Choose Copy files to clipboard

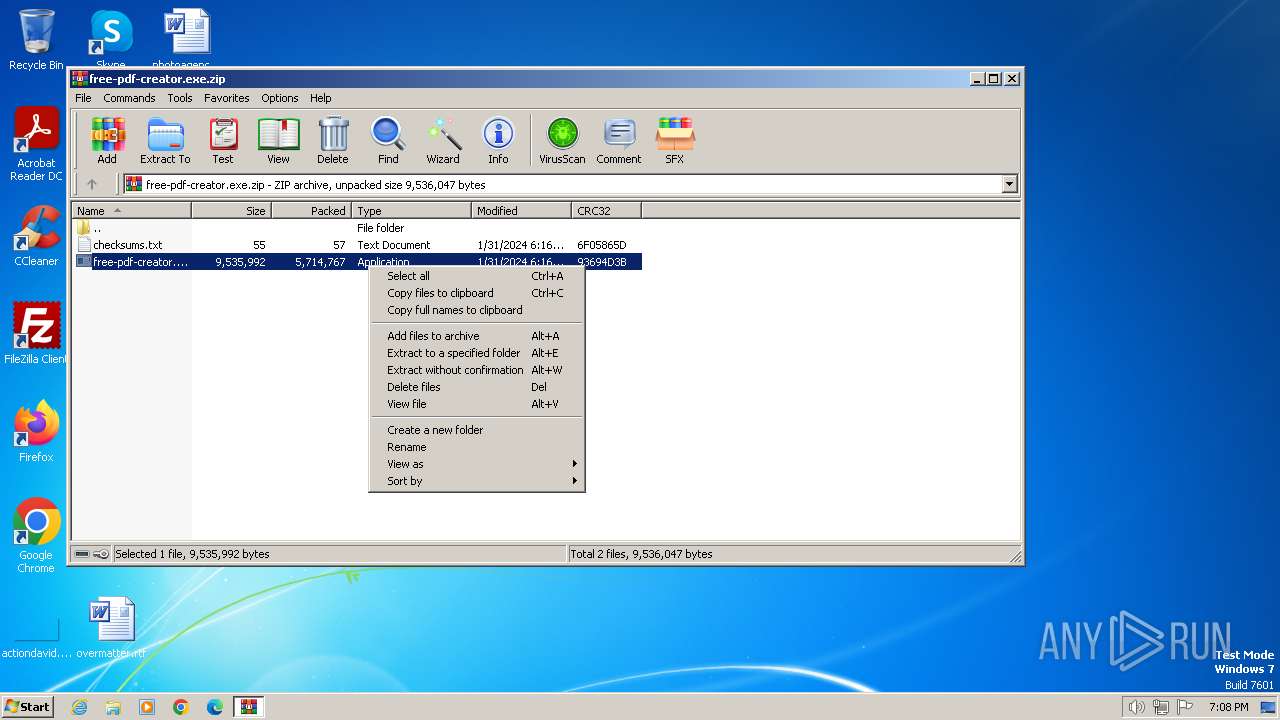(477, 293)
